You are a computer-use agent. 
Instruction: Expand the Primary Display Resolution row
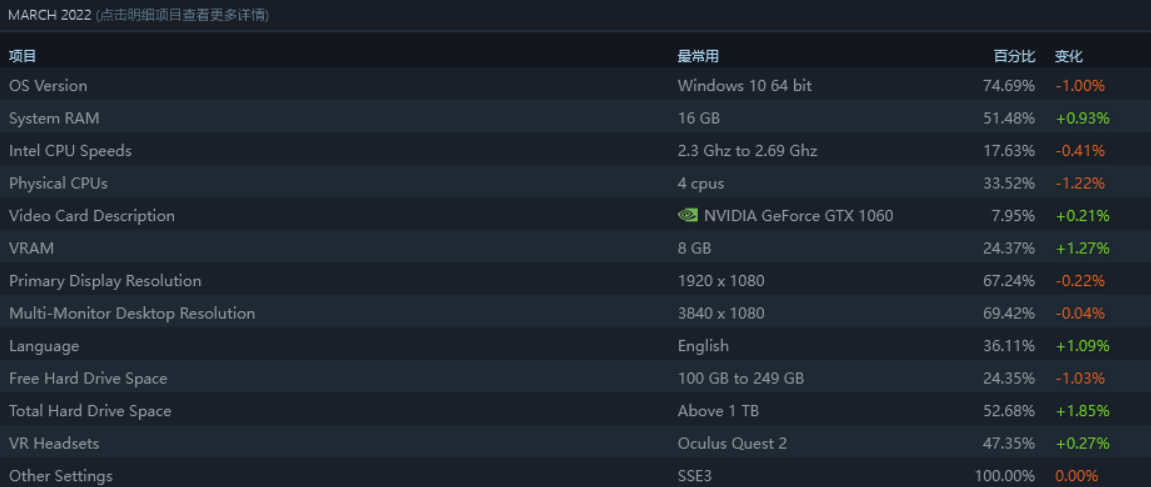pos(105,281)
